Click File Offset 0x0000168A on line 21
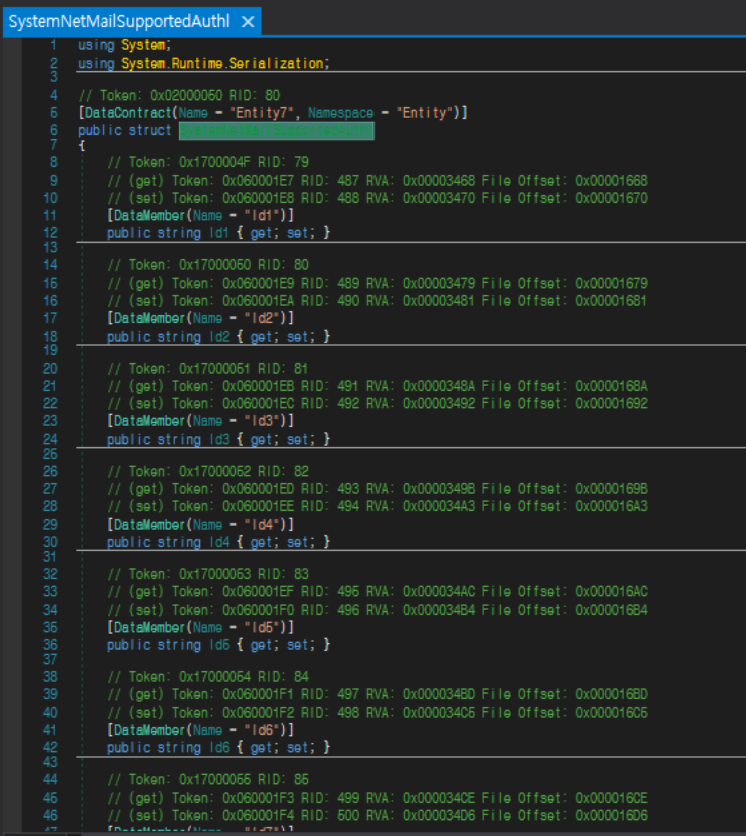This screenshot has width=746, height=836. [611, 386]
